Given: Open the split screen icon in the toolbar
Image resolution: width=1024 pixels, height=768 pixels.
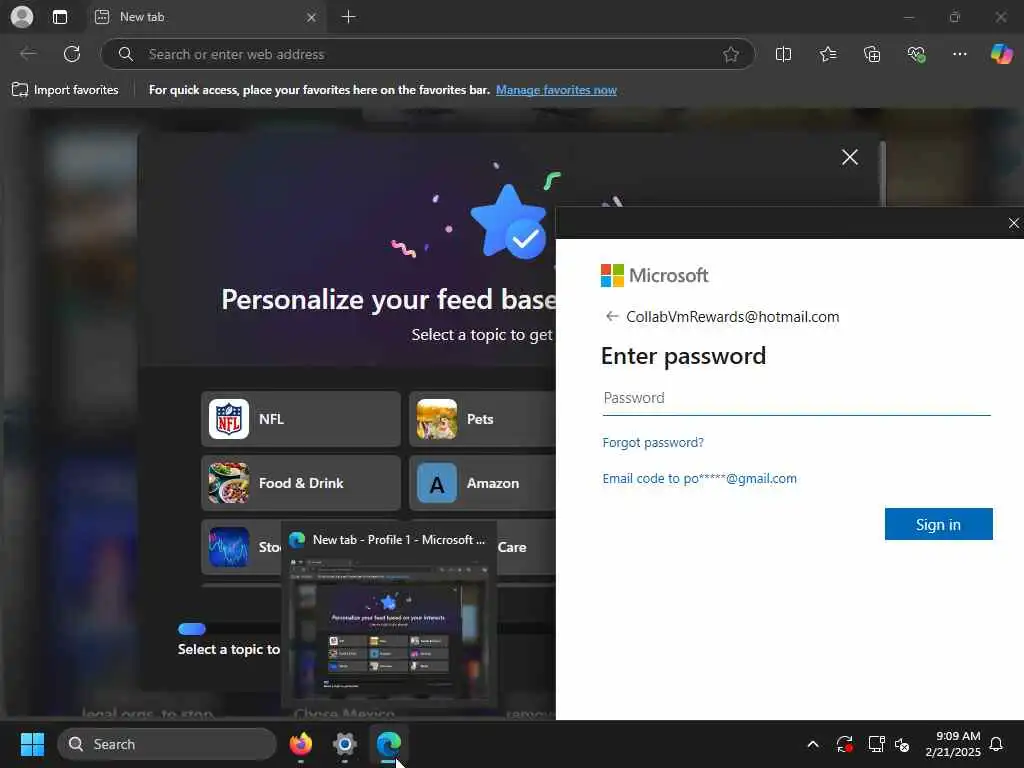Looking at the screenshot, I should [x=783, y=54].
